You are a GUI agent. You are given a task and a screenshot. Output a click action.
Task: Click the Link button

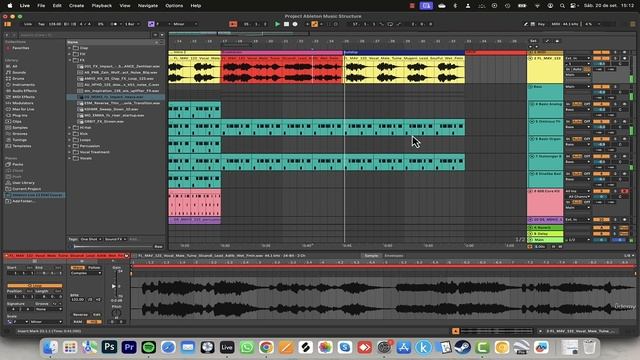coord(28,24)
